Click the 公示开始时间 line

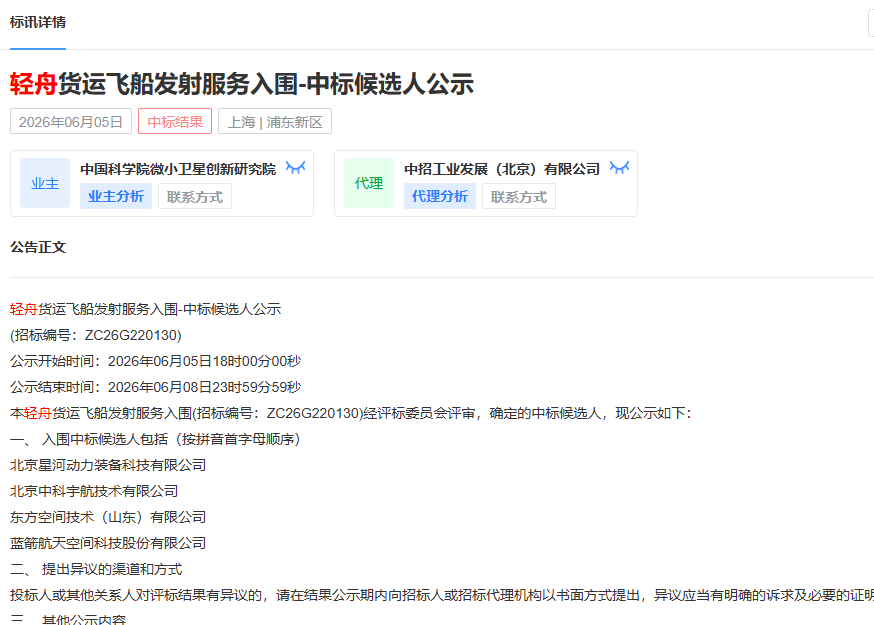click(x=156, y=361)
